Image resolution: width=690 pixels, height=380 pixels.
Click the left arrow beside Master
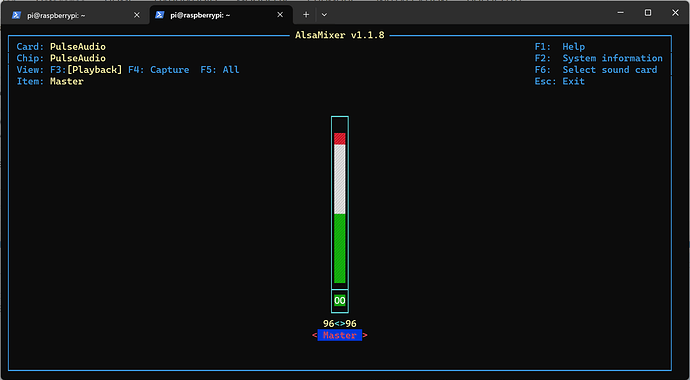[315, 336]
